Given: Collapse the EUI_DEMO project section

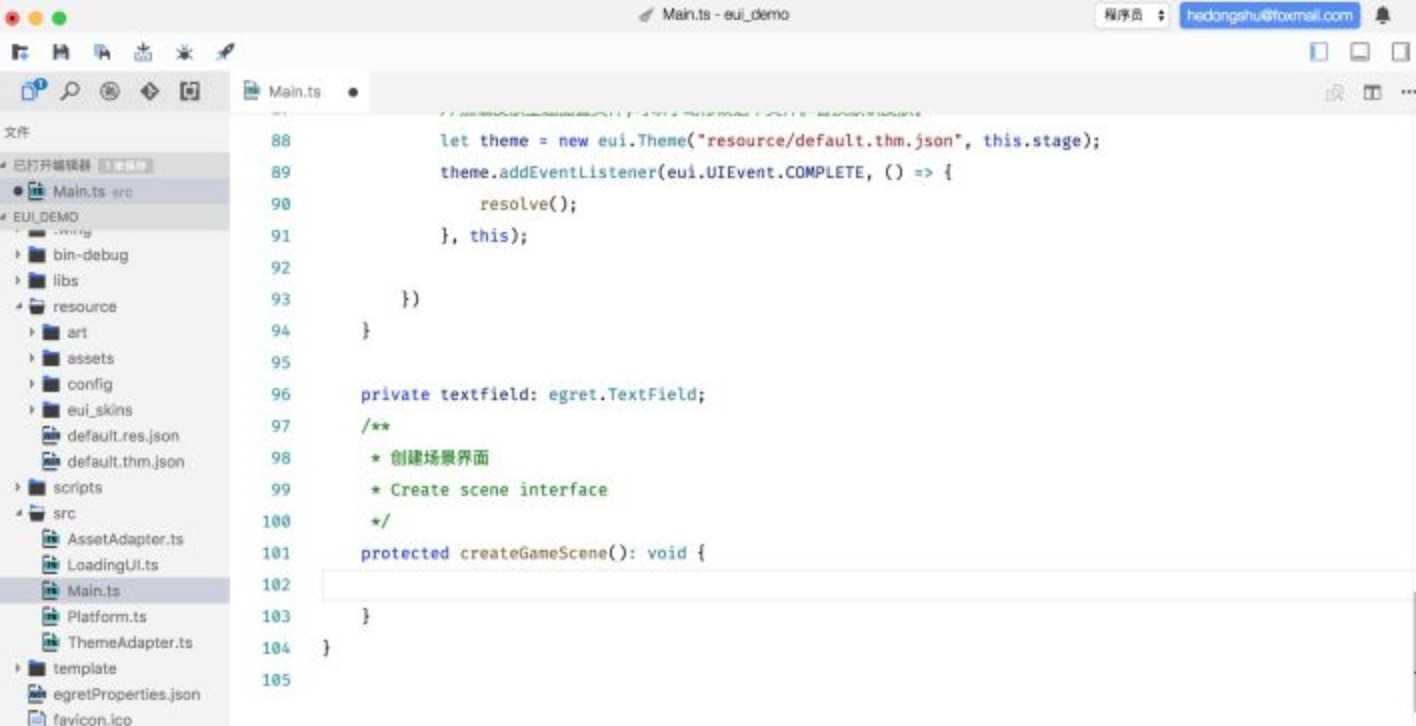Looking at the screenshot, I should tap(5, 217).
